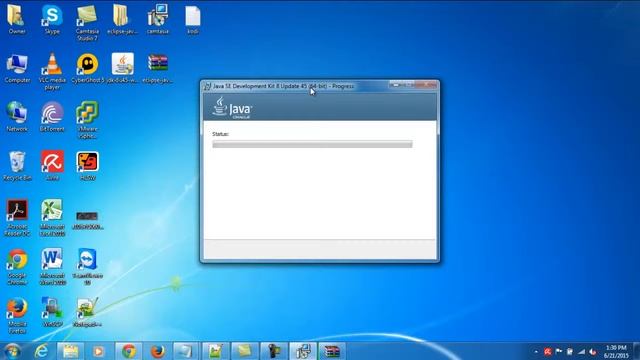Open the Owner folder on desktop
This screenshot has width=640, height=360.
[x=17, y=18]
